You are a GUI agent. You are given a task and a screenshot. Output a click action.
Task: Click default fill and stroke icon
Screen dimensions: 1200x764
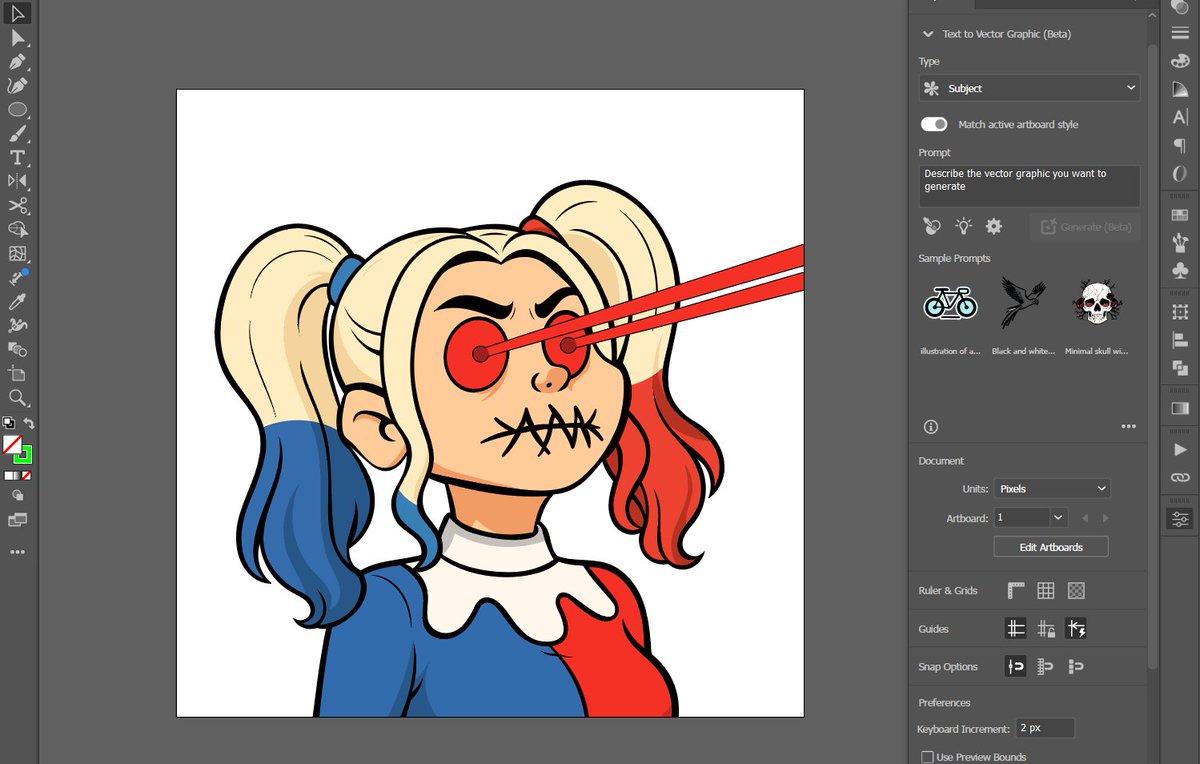tap(8, 423)
